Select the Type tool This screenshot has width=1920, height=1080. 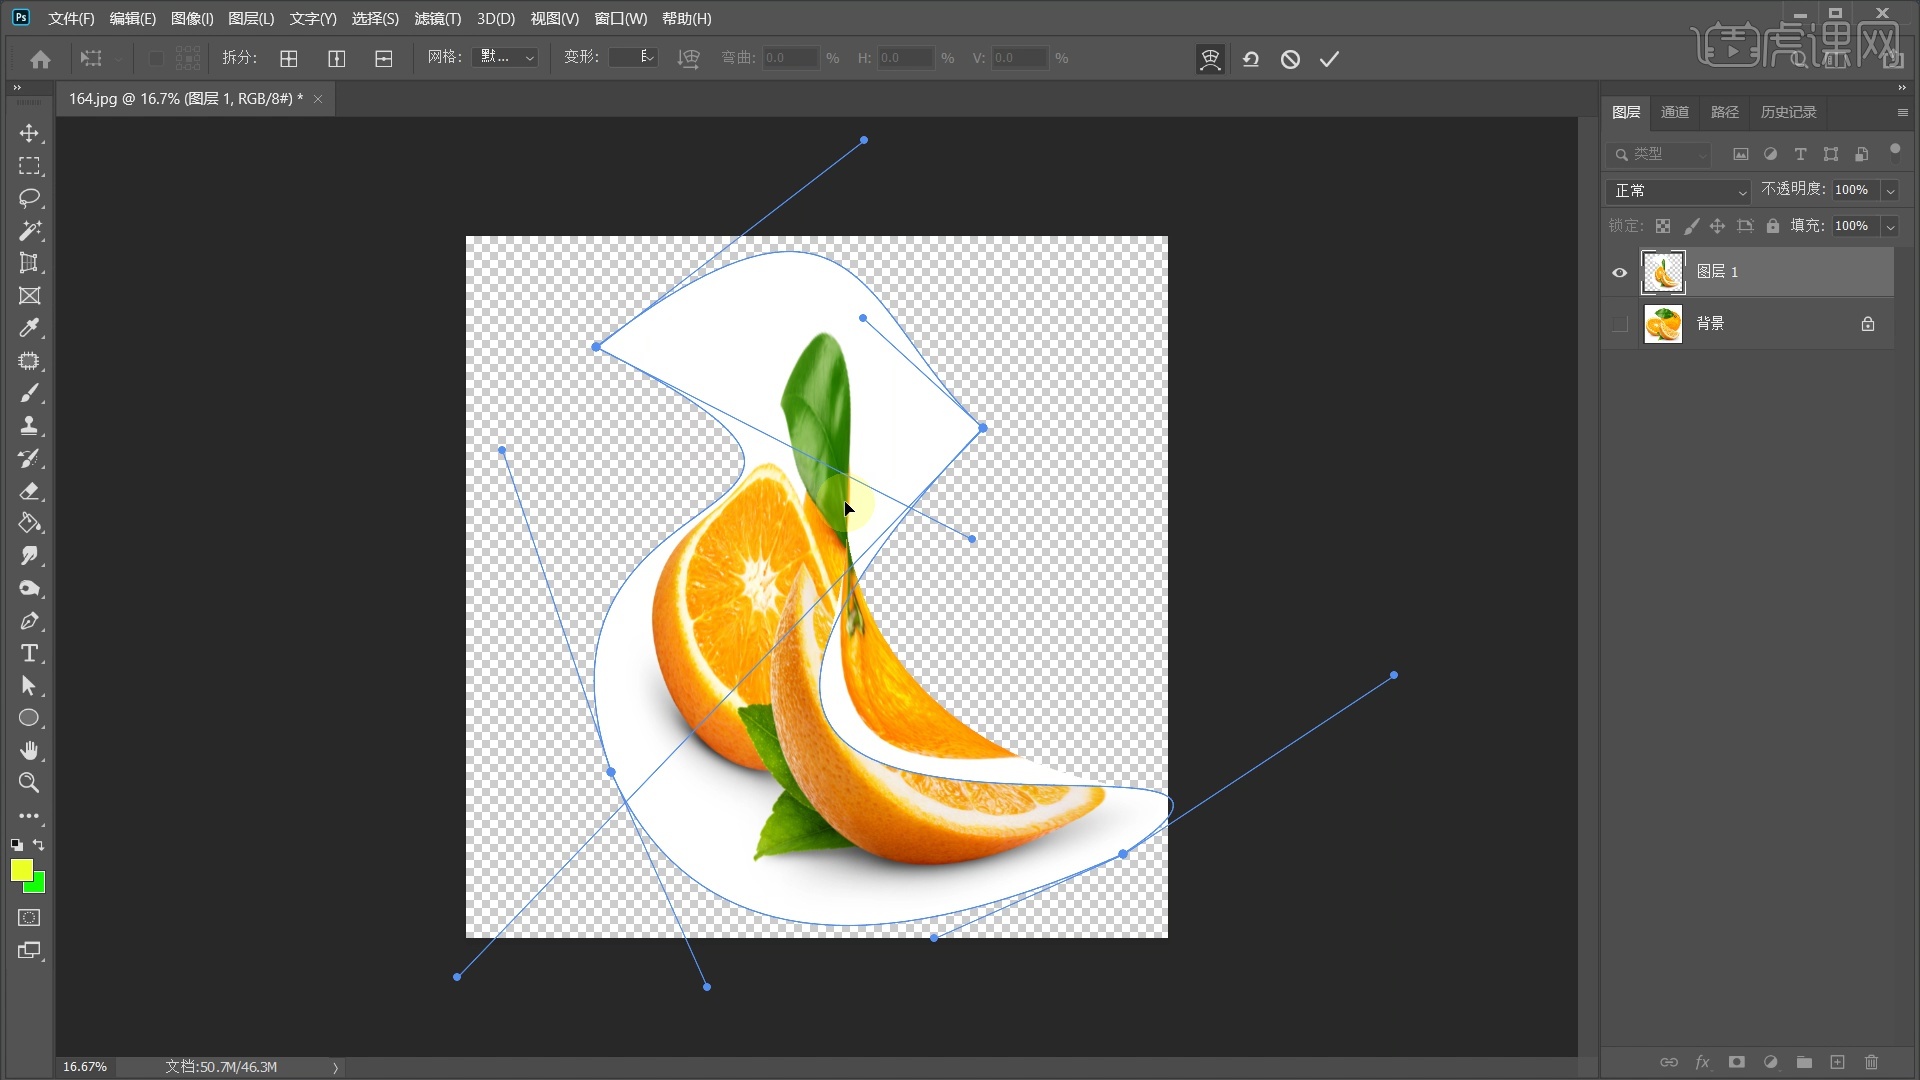(x=29, y=653)
